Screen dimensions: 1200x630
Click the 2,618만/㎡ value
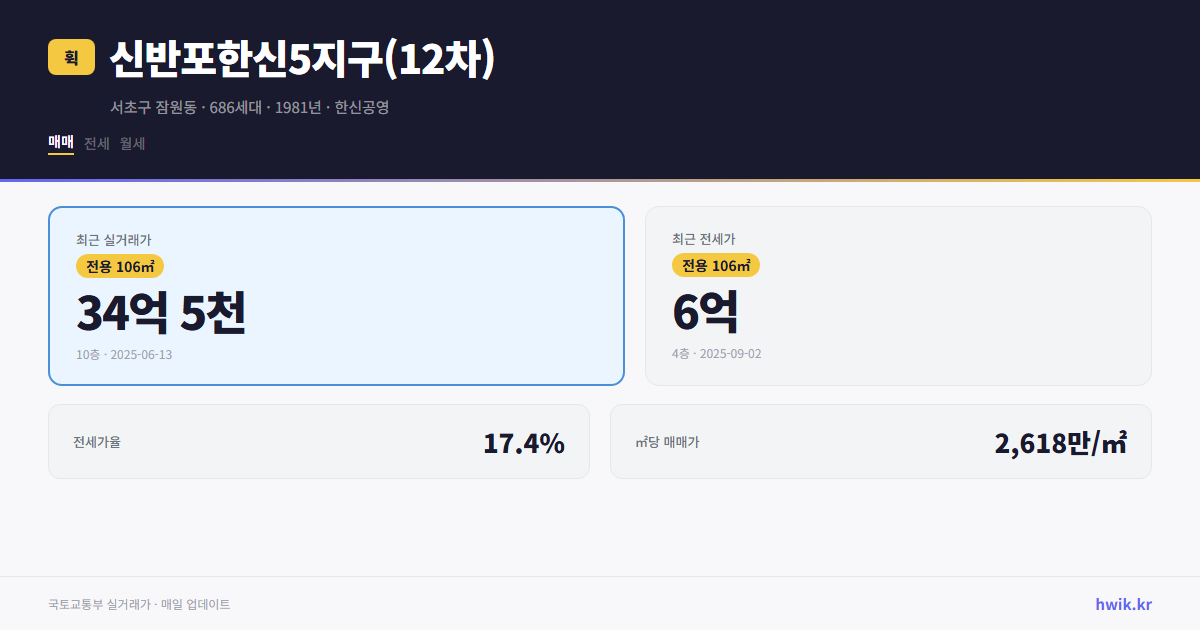pos(1059,441)
